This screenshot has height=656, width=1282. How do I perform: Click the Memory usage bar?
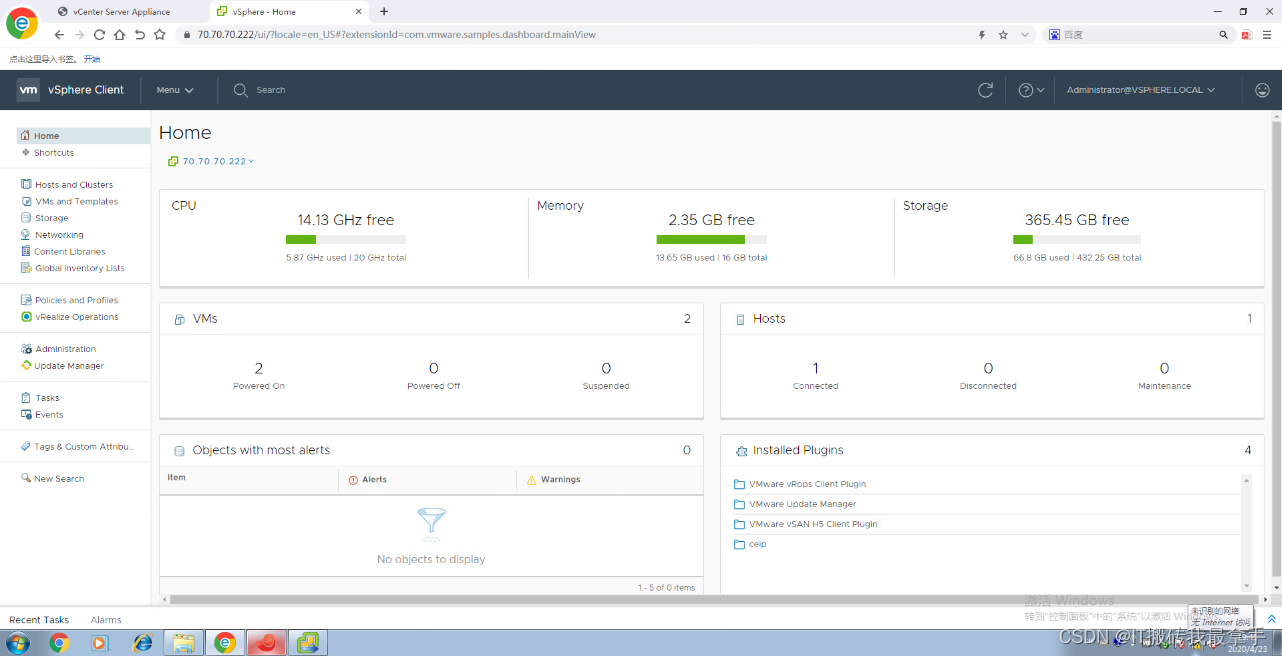coord(711,240)
